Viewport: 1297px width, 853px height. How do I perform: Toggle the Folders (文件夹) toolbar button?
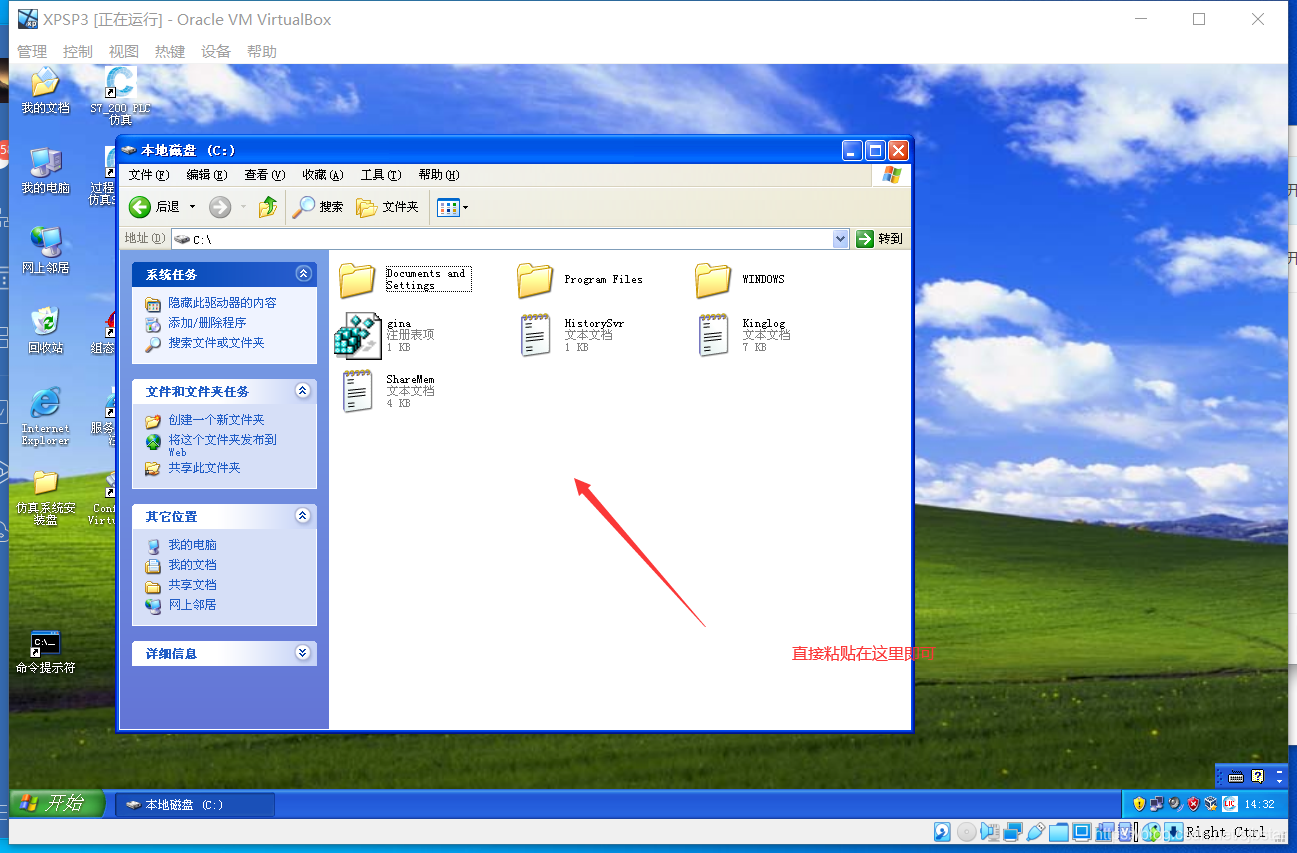click(x=388, y=207)
